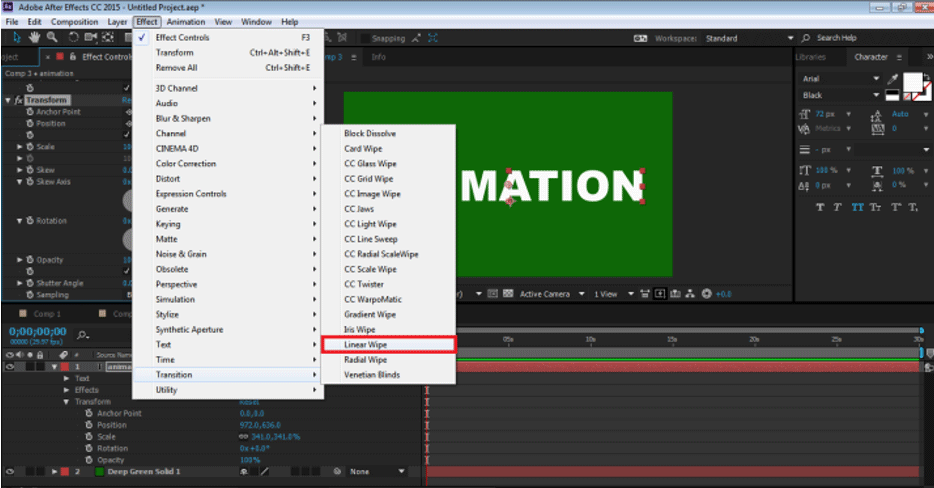
Task: Toggle the Snapping checkbox
Action: 363,38
